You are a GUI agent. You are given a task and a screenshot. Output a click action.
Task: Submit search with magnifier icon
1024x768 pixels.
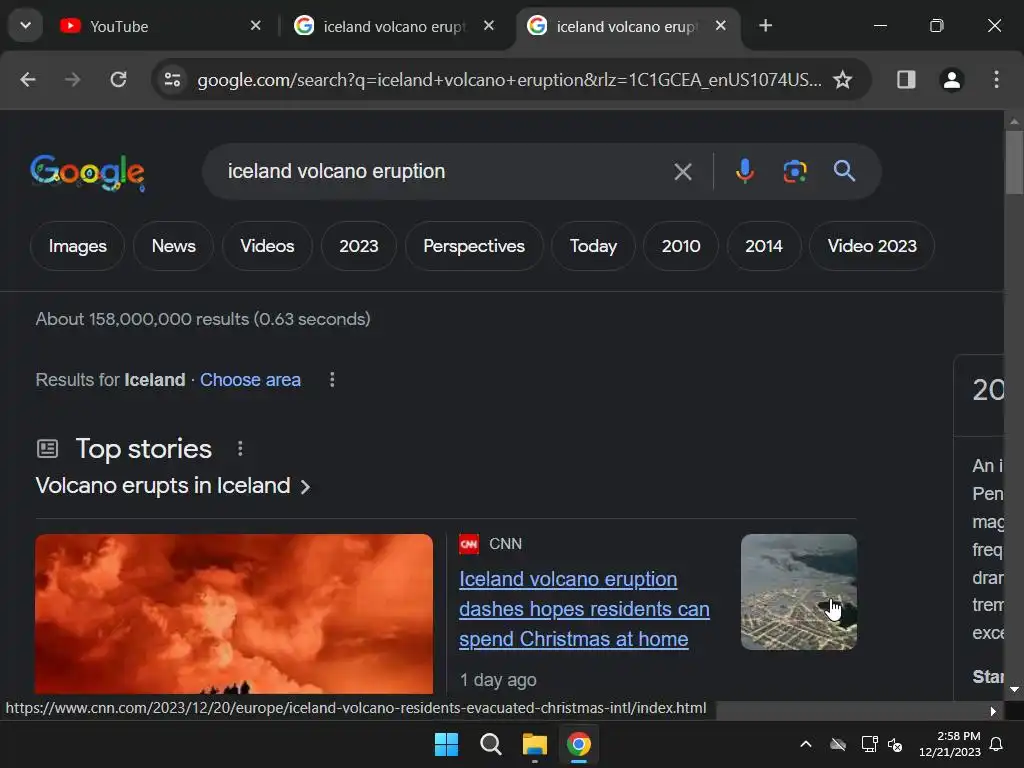[844, 171]
